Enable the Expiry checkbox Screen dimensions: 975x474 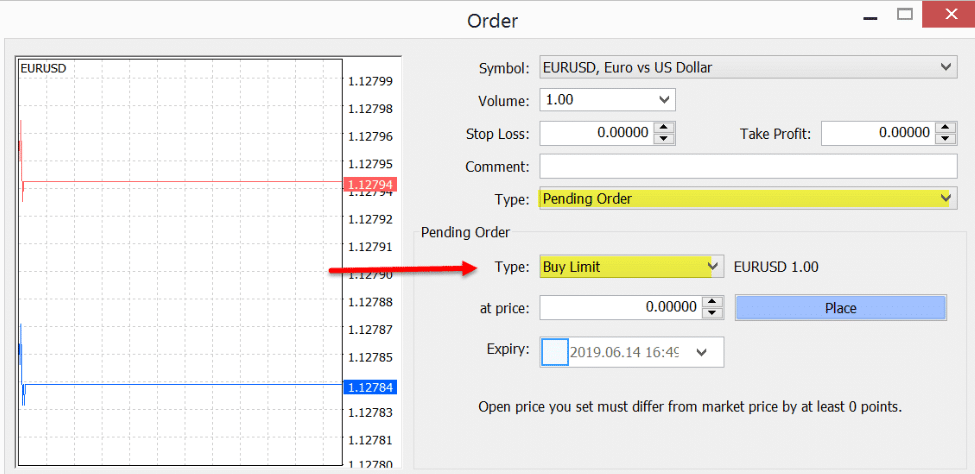[555, 352]
